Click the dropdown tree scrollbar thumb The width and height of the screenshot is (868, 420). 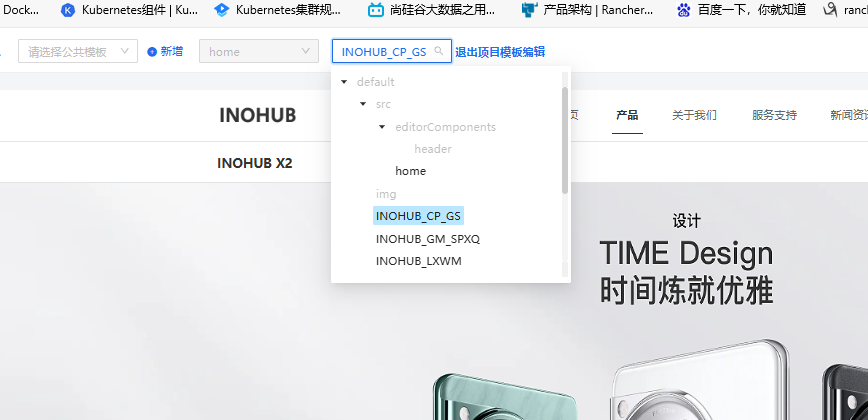[x=565, y=140]
